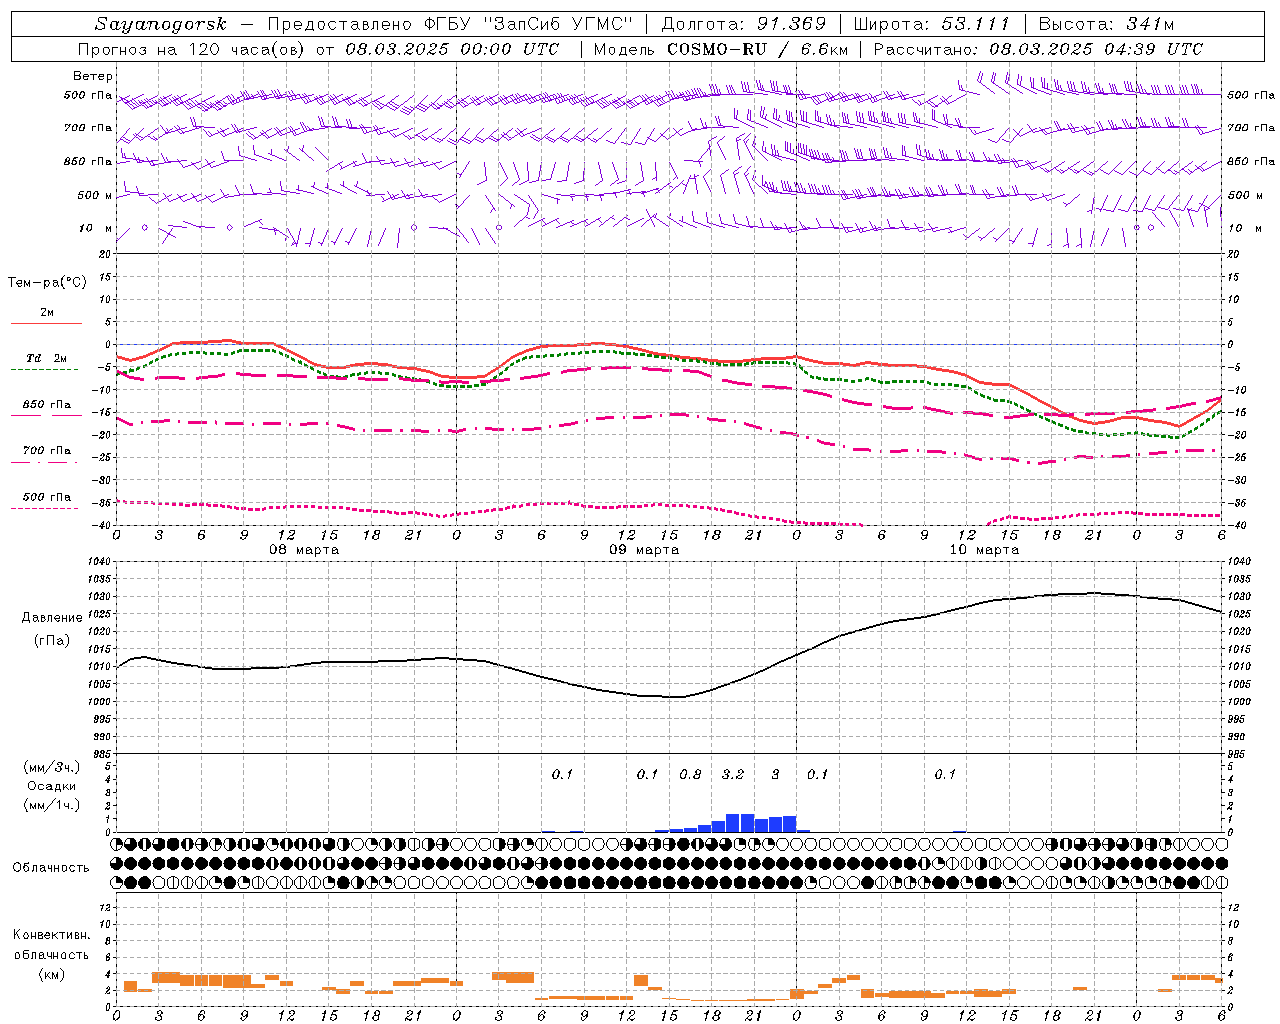Click the '(км)' unit under convective cloudiness

click(52, 974)
